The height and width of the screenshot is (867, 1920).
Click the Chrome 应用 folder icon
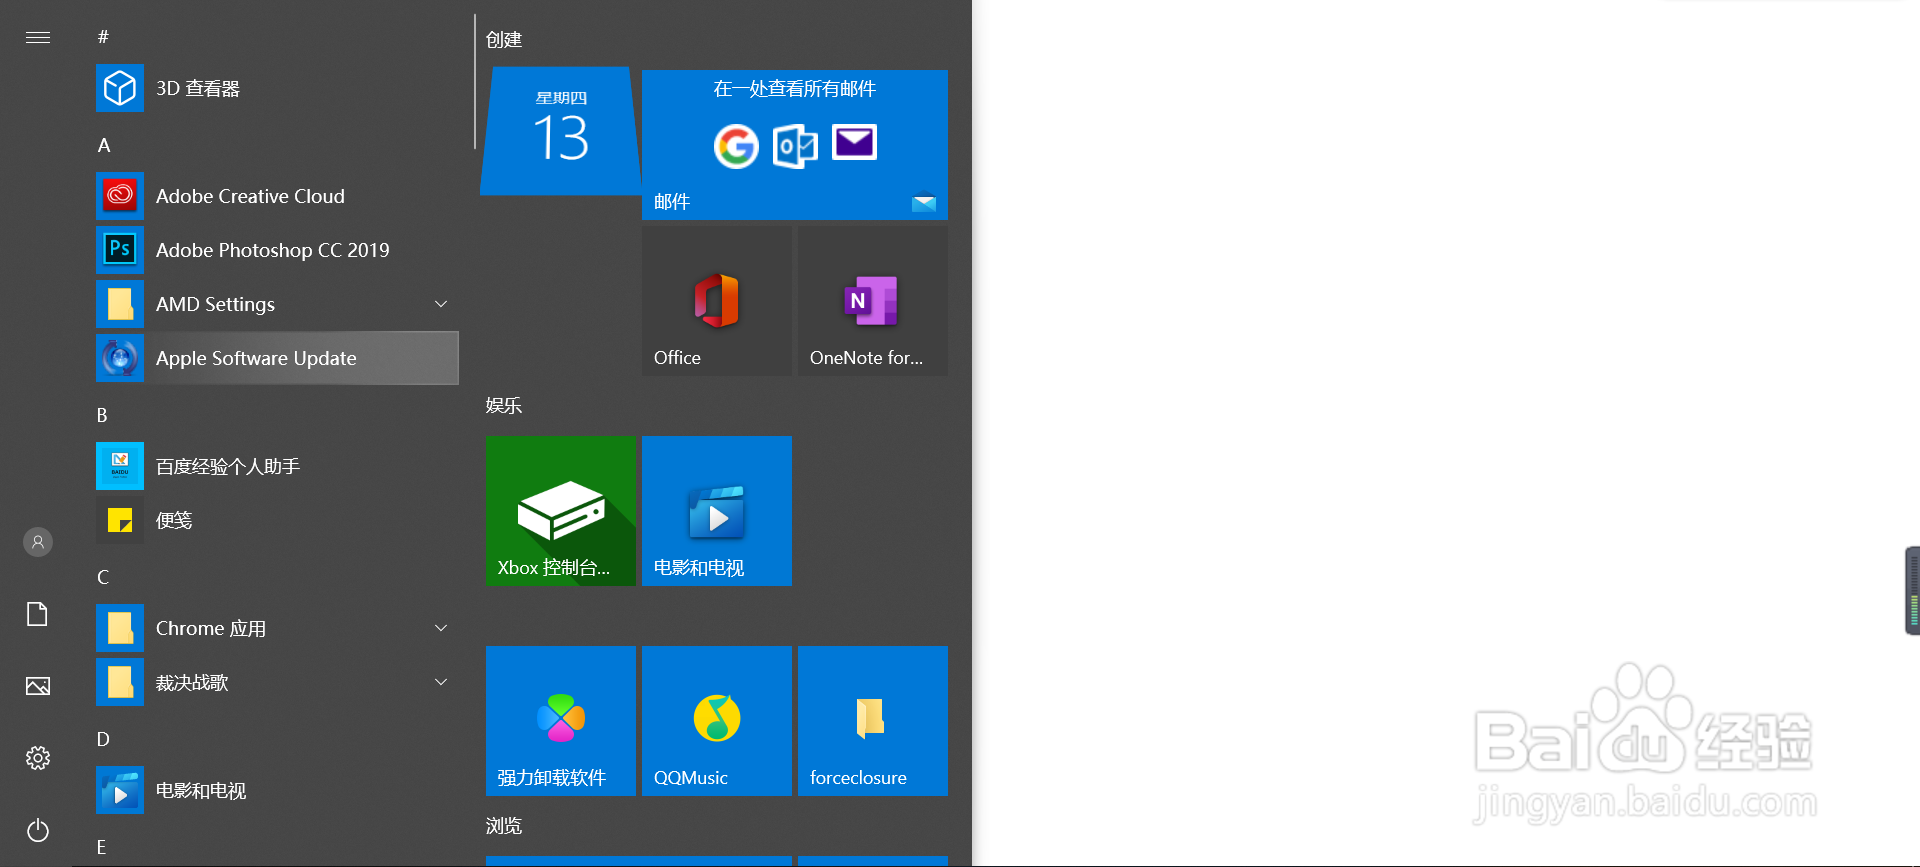click(120, 628)
